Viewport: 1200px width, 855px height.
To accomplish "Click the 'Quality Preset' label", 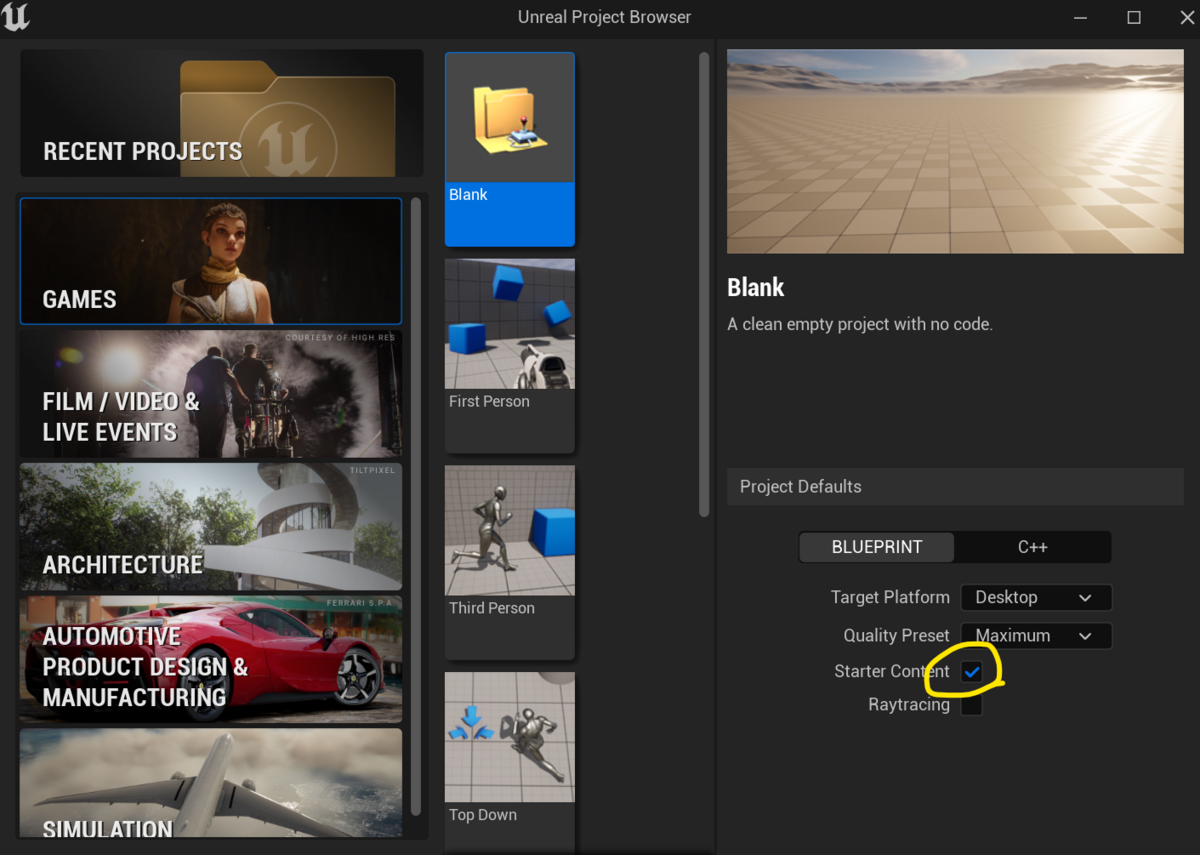I will (896, 635).
